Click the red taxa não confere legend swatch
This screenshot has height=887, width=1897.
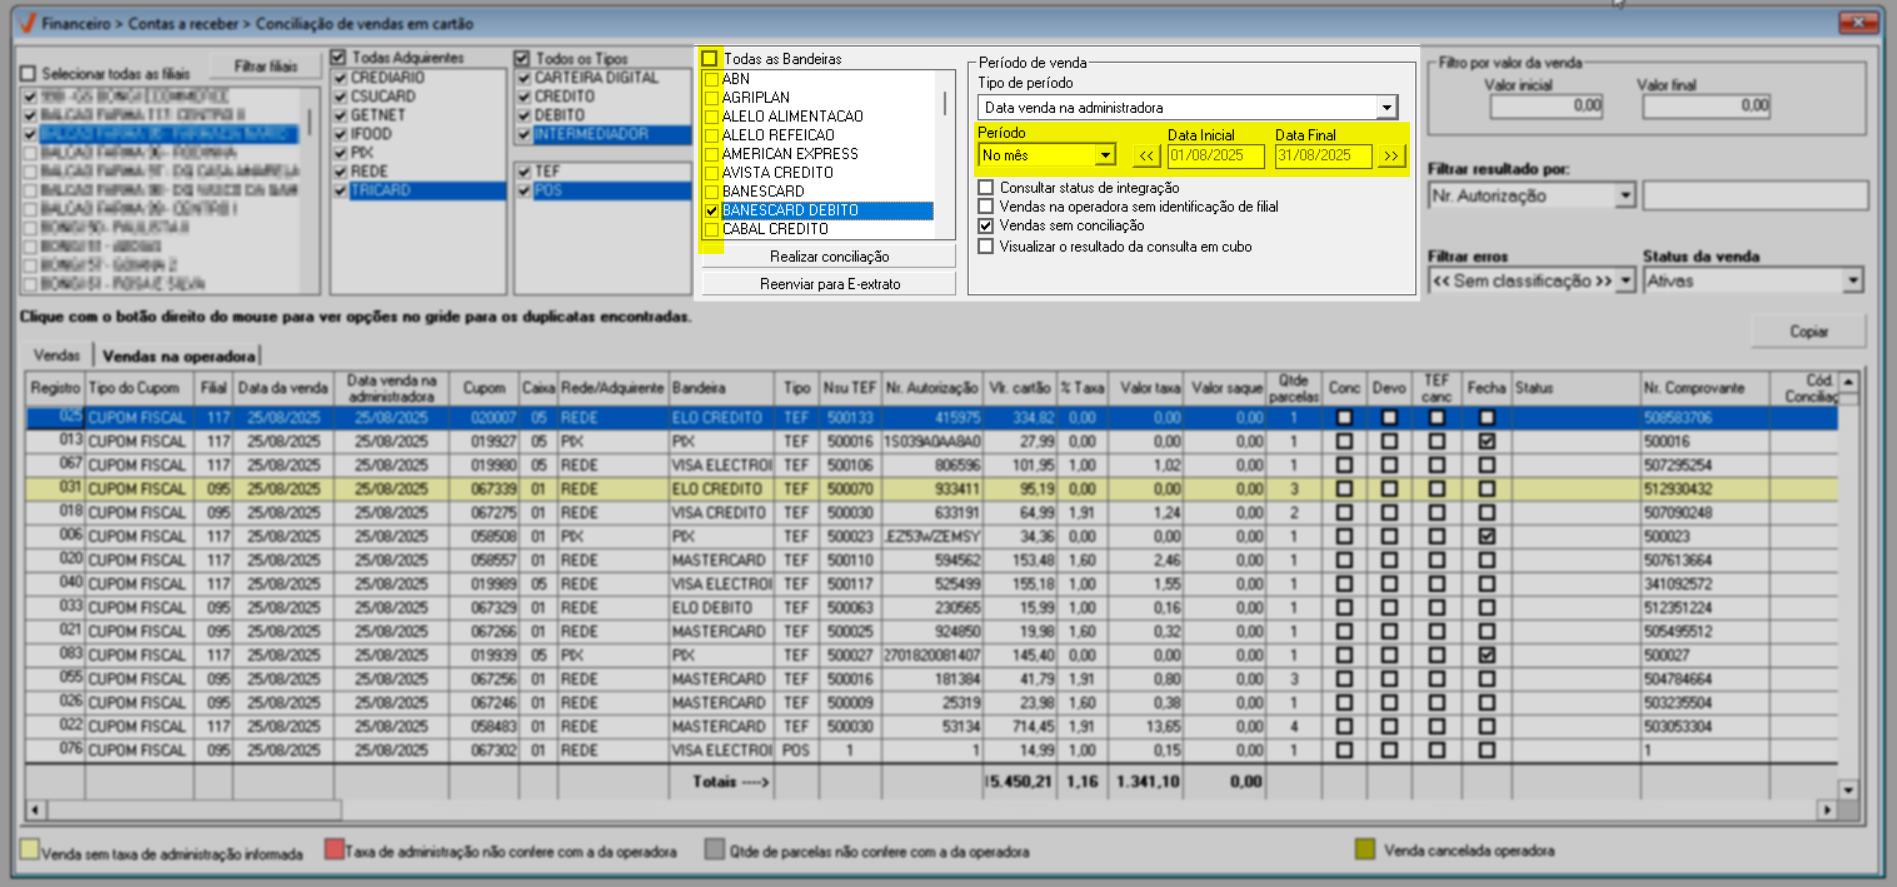pyautogui.click(x=334, y=850)
